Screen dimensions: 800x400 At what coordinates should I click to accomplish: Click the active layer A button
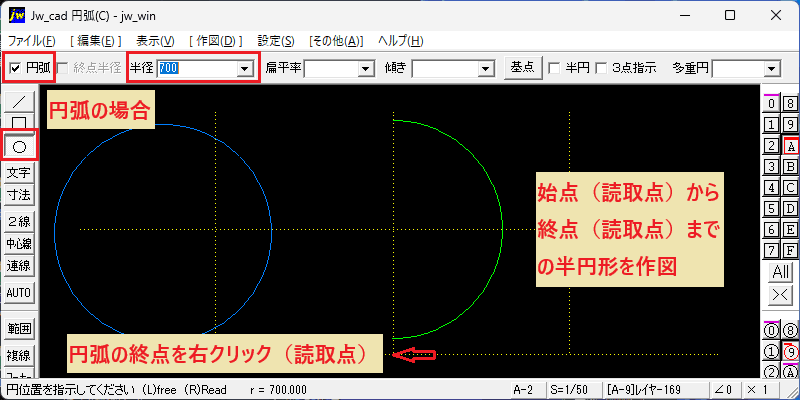(x=790, y=145)
